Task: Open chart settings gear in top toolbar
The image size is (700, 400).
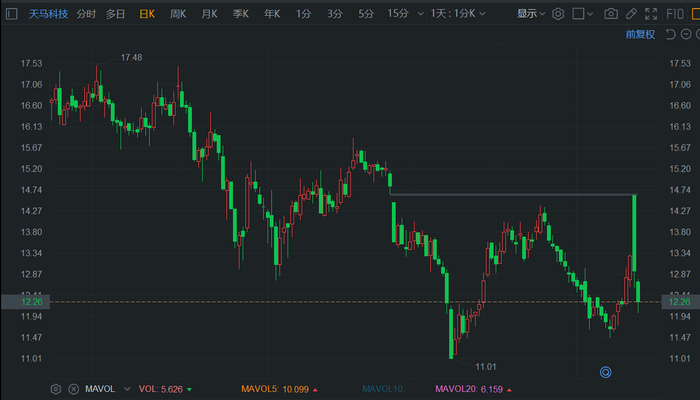Action: point(558,14)
